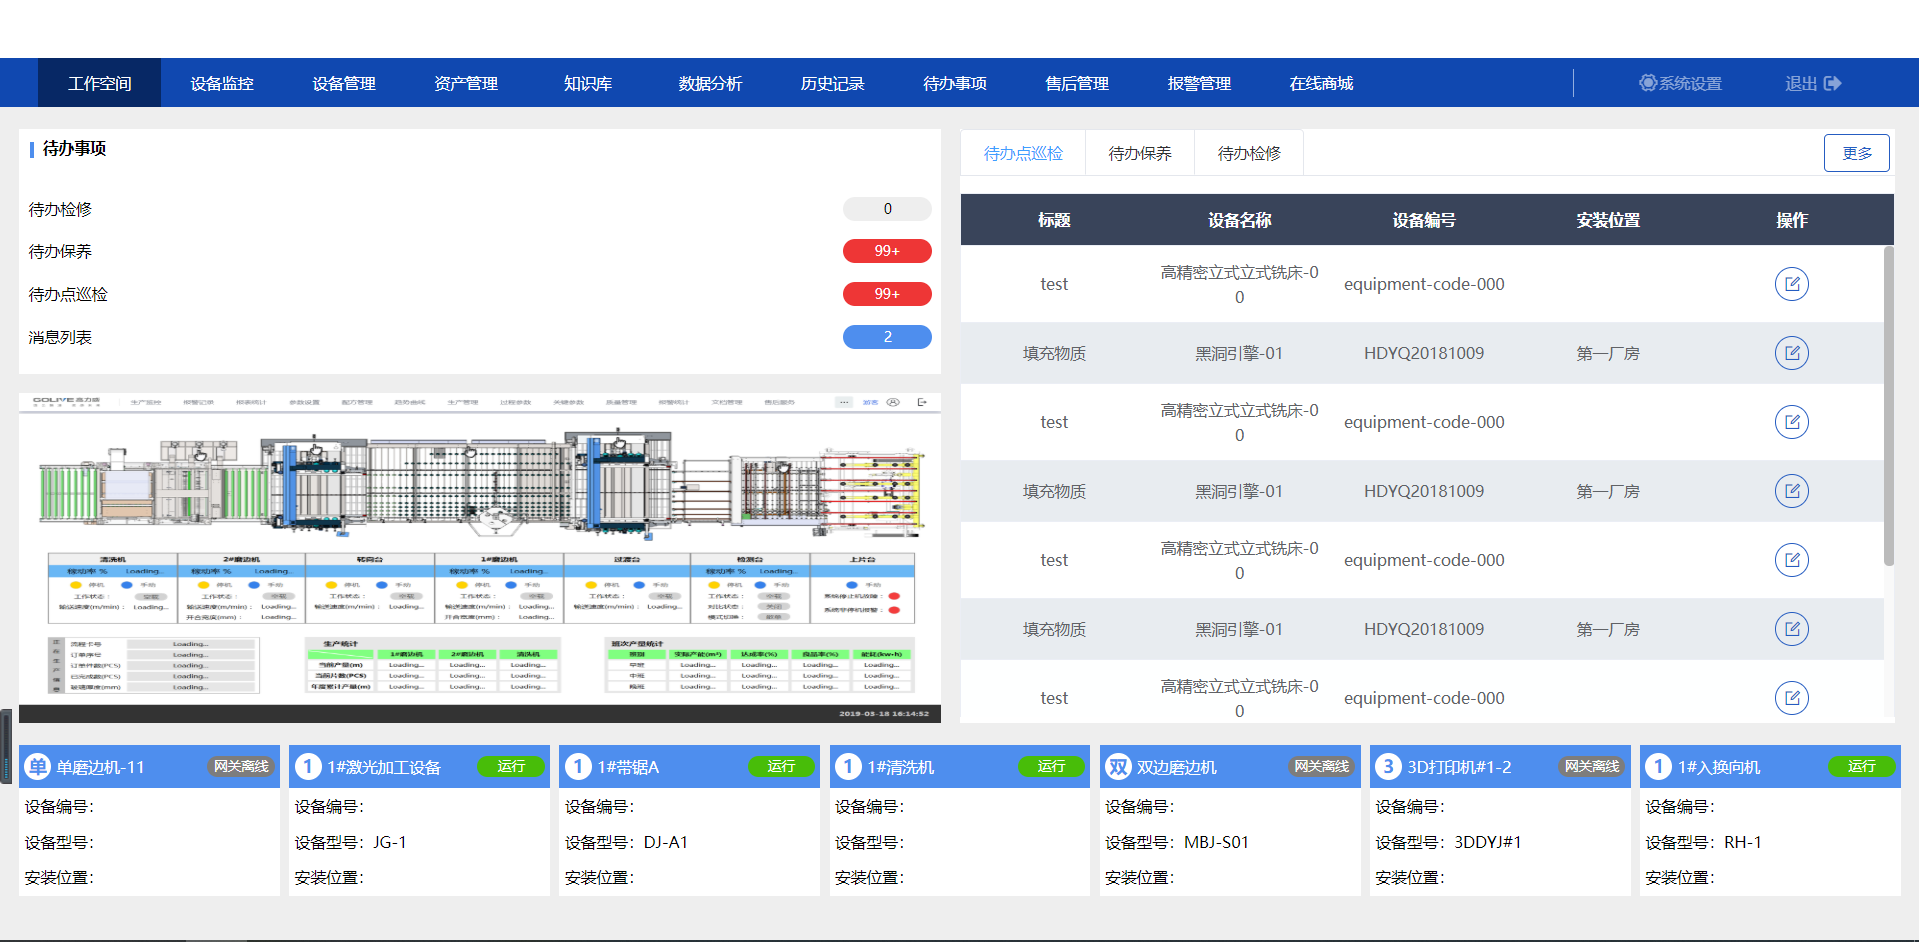Click the 待办事项 navigation item
The height and width of the screenshot is (942, 1919).
(x=954, y=83)
